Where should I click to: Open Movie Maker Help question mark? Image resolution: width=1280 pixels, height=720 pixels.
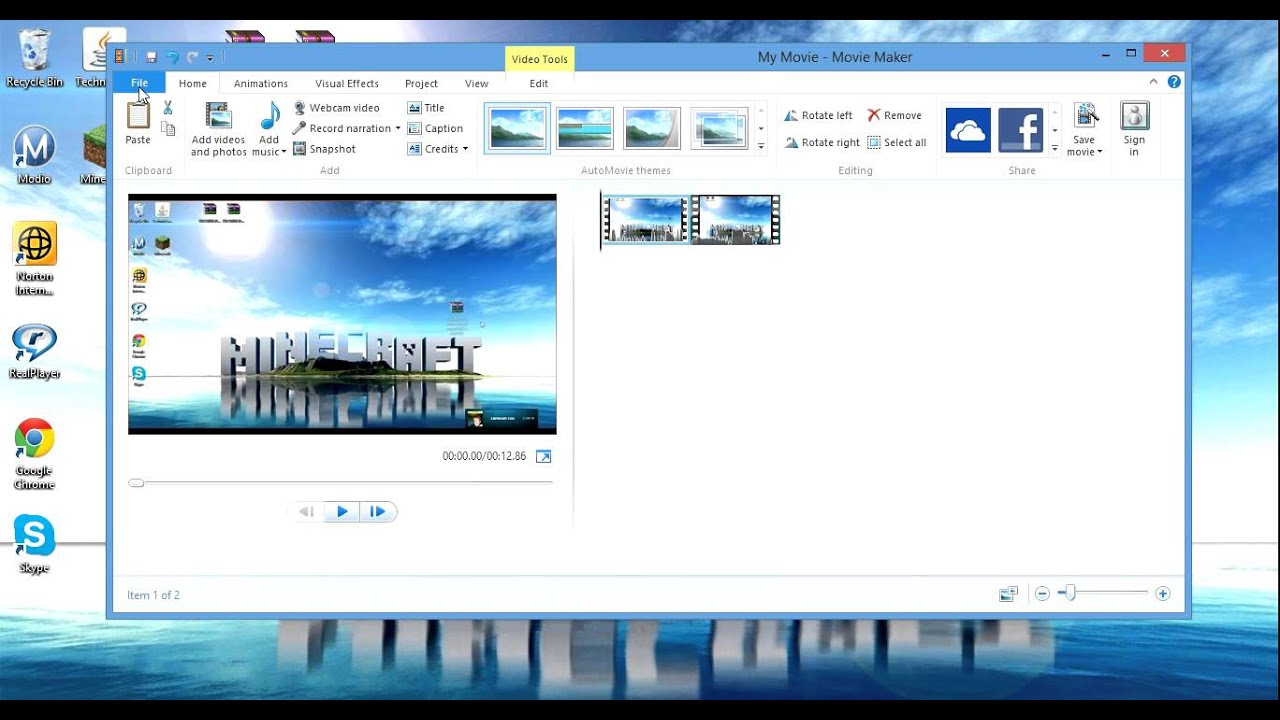tap(1174, 82)
